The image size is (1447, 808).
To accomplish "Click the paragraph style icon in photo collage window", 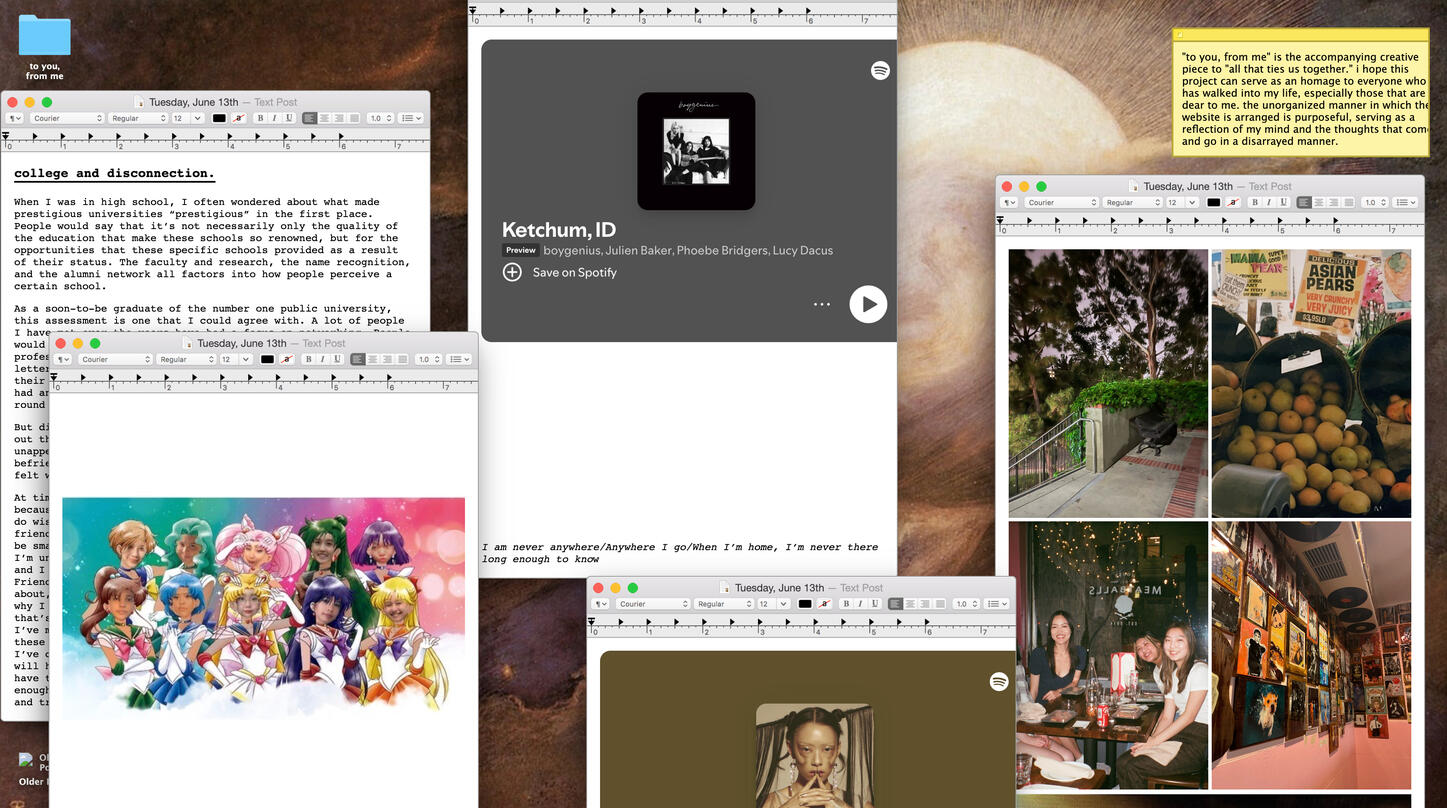I will click(x=1009, y=202).
